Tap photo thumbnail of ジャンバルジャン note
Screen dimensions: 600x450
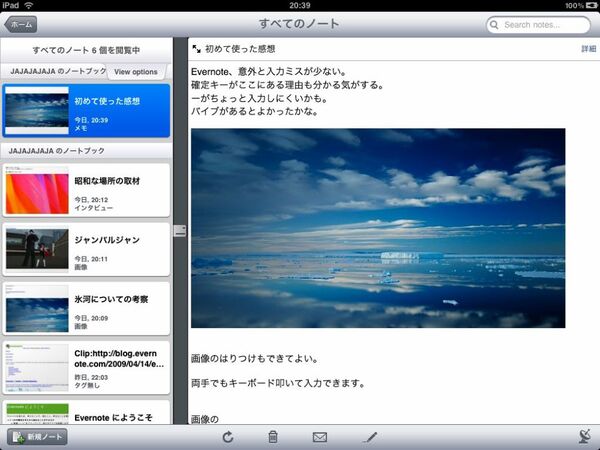click(37, 249)
